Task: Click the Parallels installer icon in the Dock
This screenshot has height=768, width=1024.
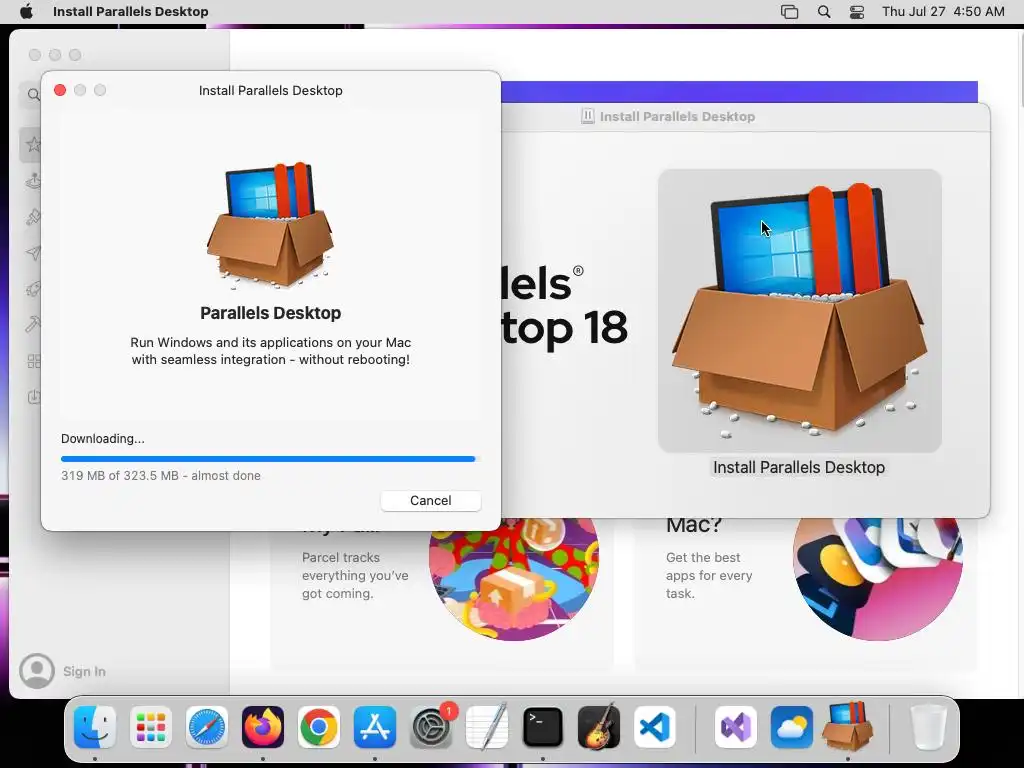Action: [x=848, y=726]
